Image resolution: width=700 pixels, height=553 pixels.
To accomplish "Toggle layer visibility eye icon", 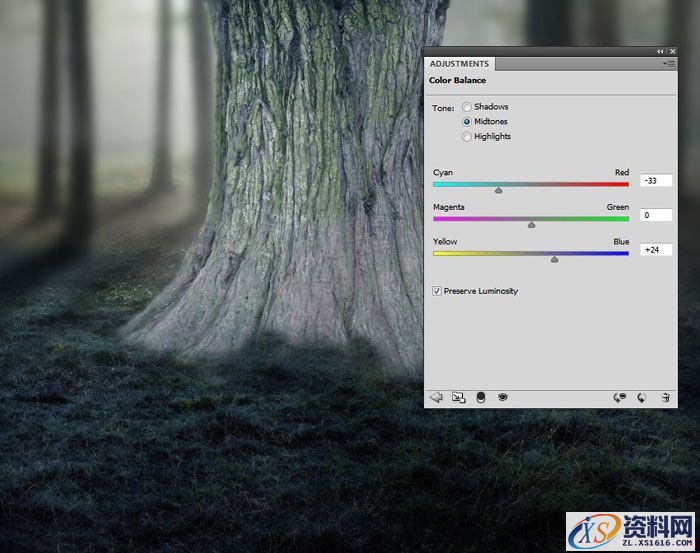I will point(503,397).
